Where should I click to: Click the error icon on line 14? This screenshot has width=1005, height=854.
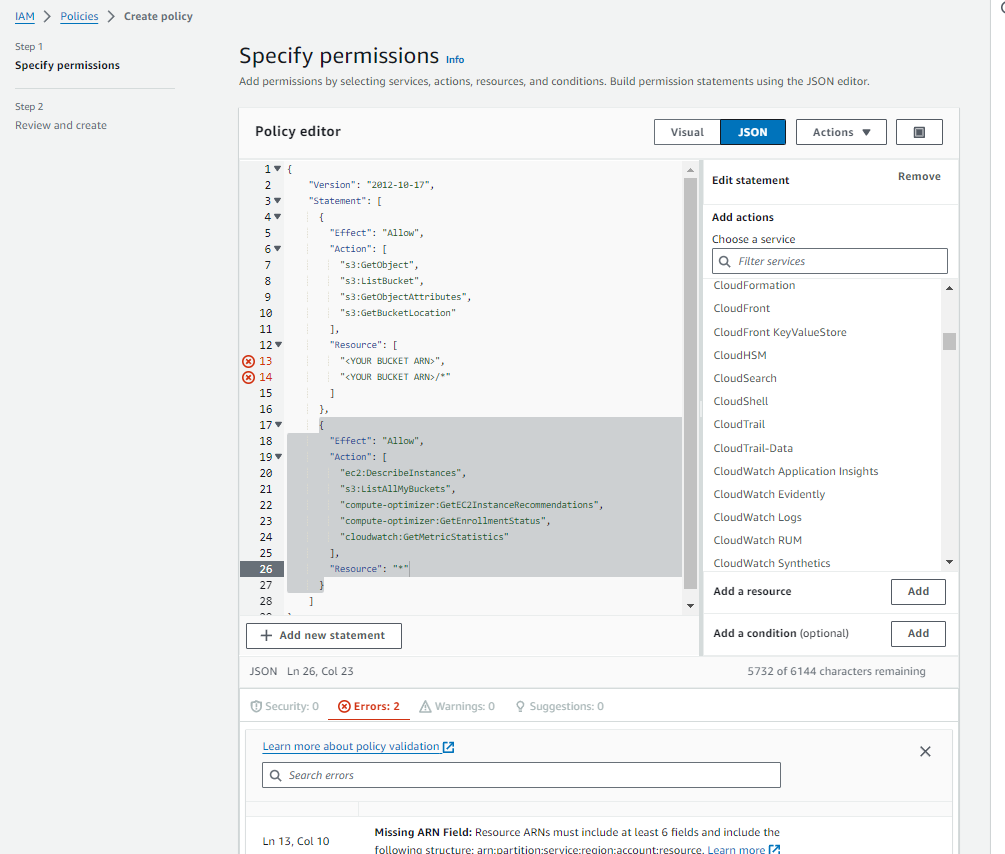pos(249,377)
